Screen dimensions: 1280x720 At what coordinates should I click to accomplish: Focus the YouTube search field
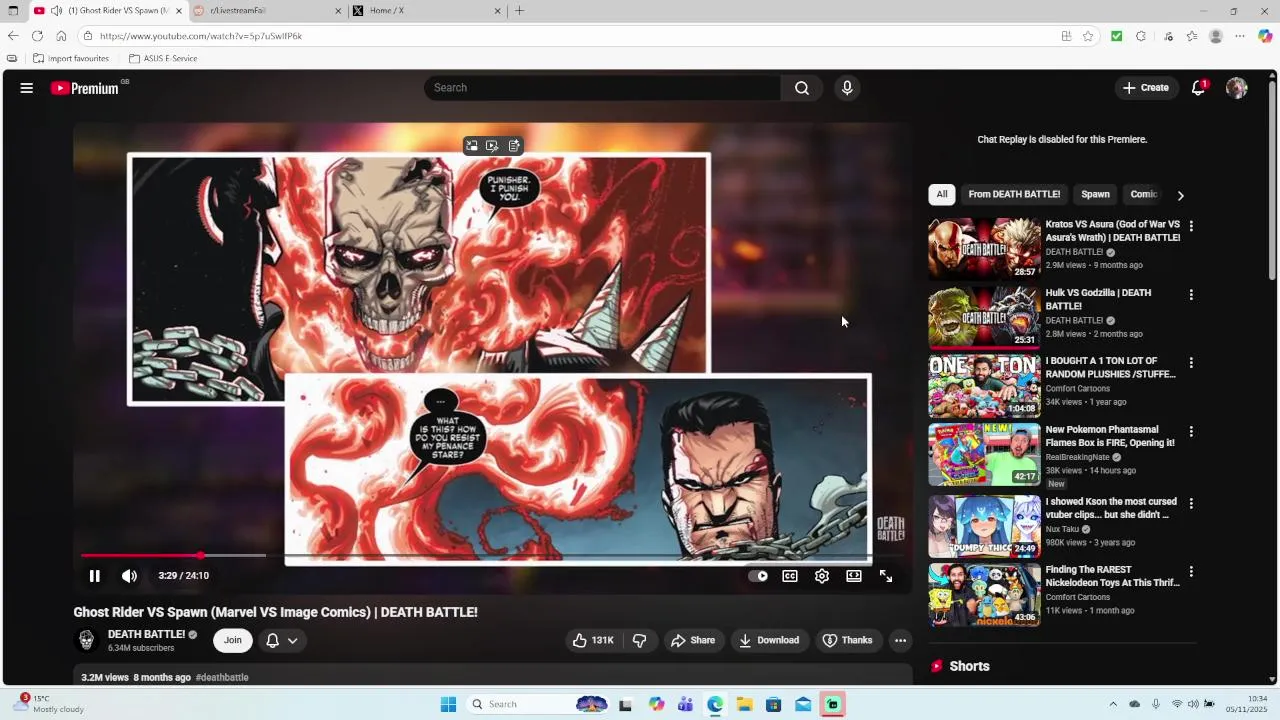tap(602, 88)
